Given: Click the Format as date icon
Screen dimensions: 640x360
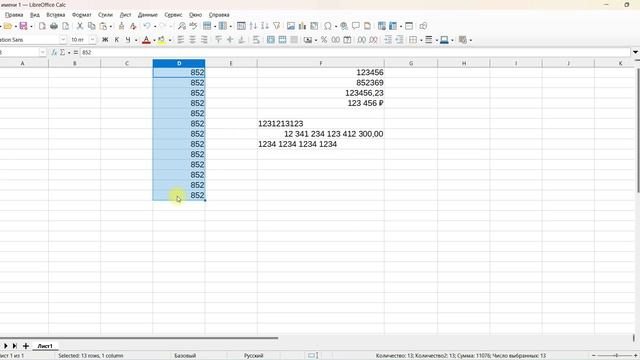Looking at the screenshot, I should [347, 40].
